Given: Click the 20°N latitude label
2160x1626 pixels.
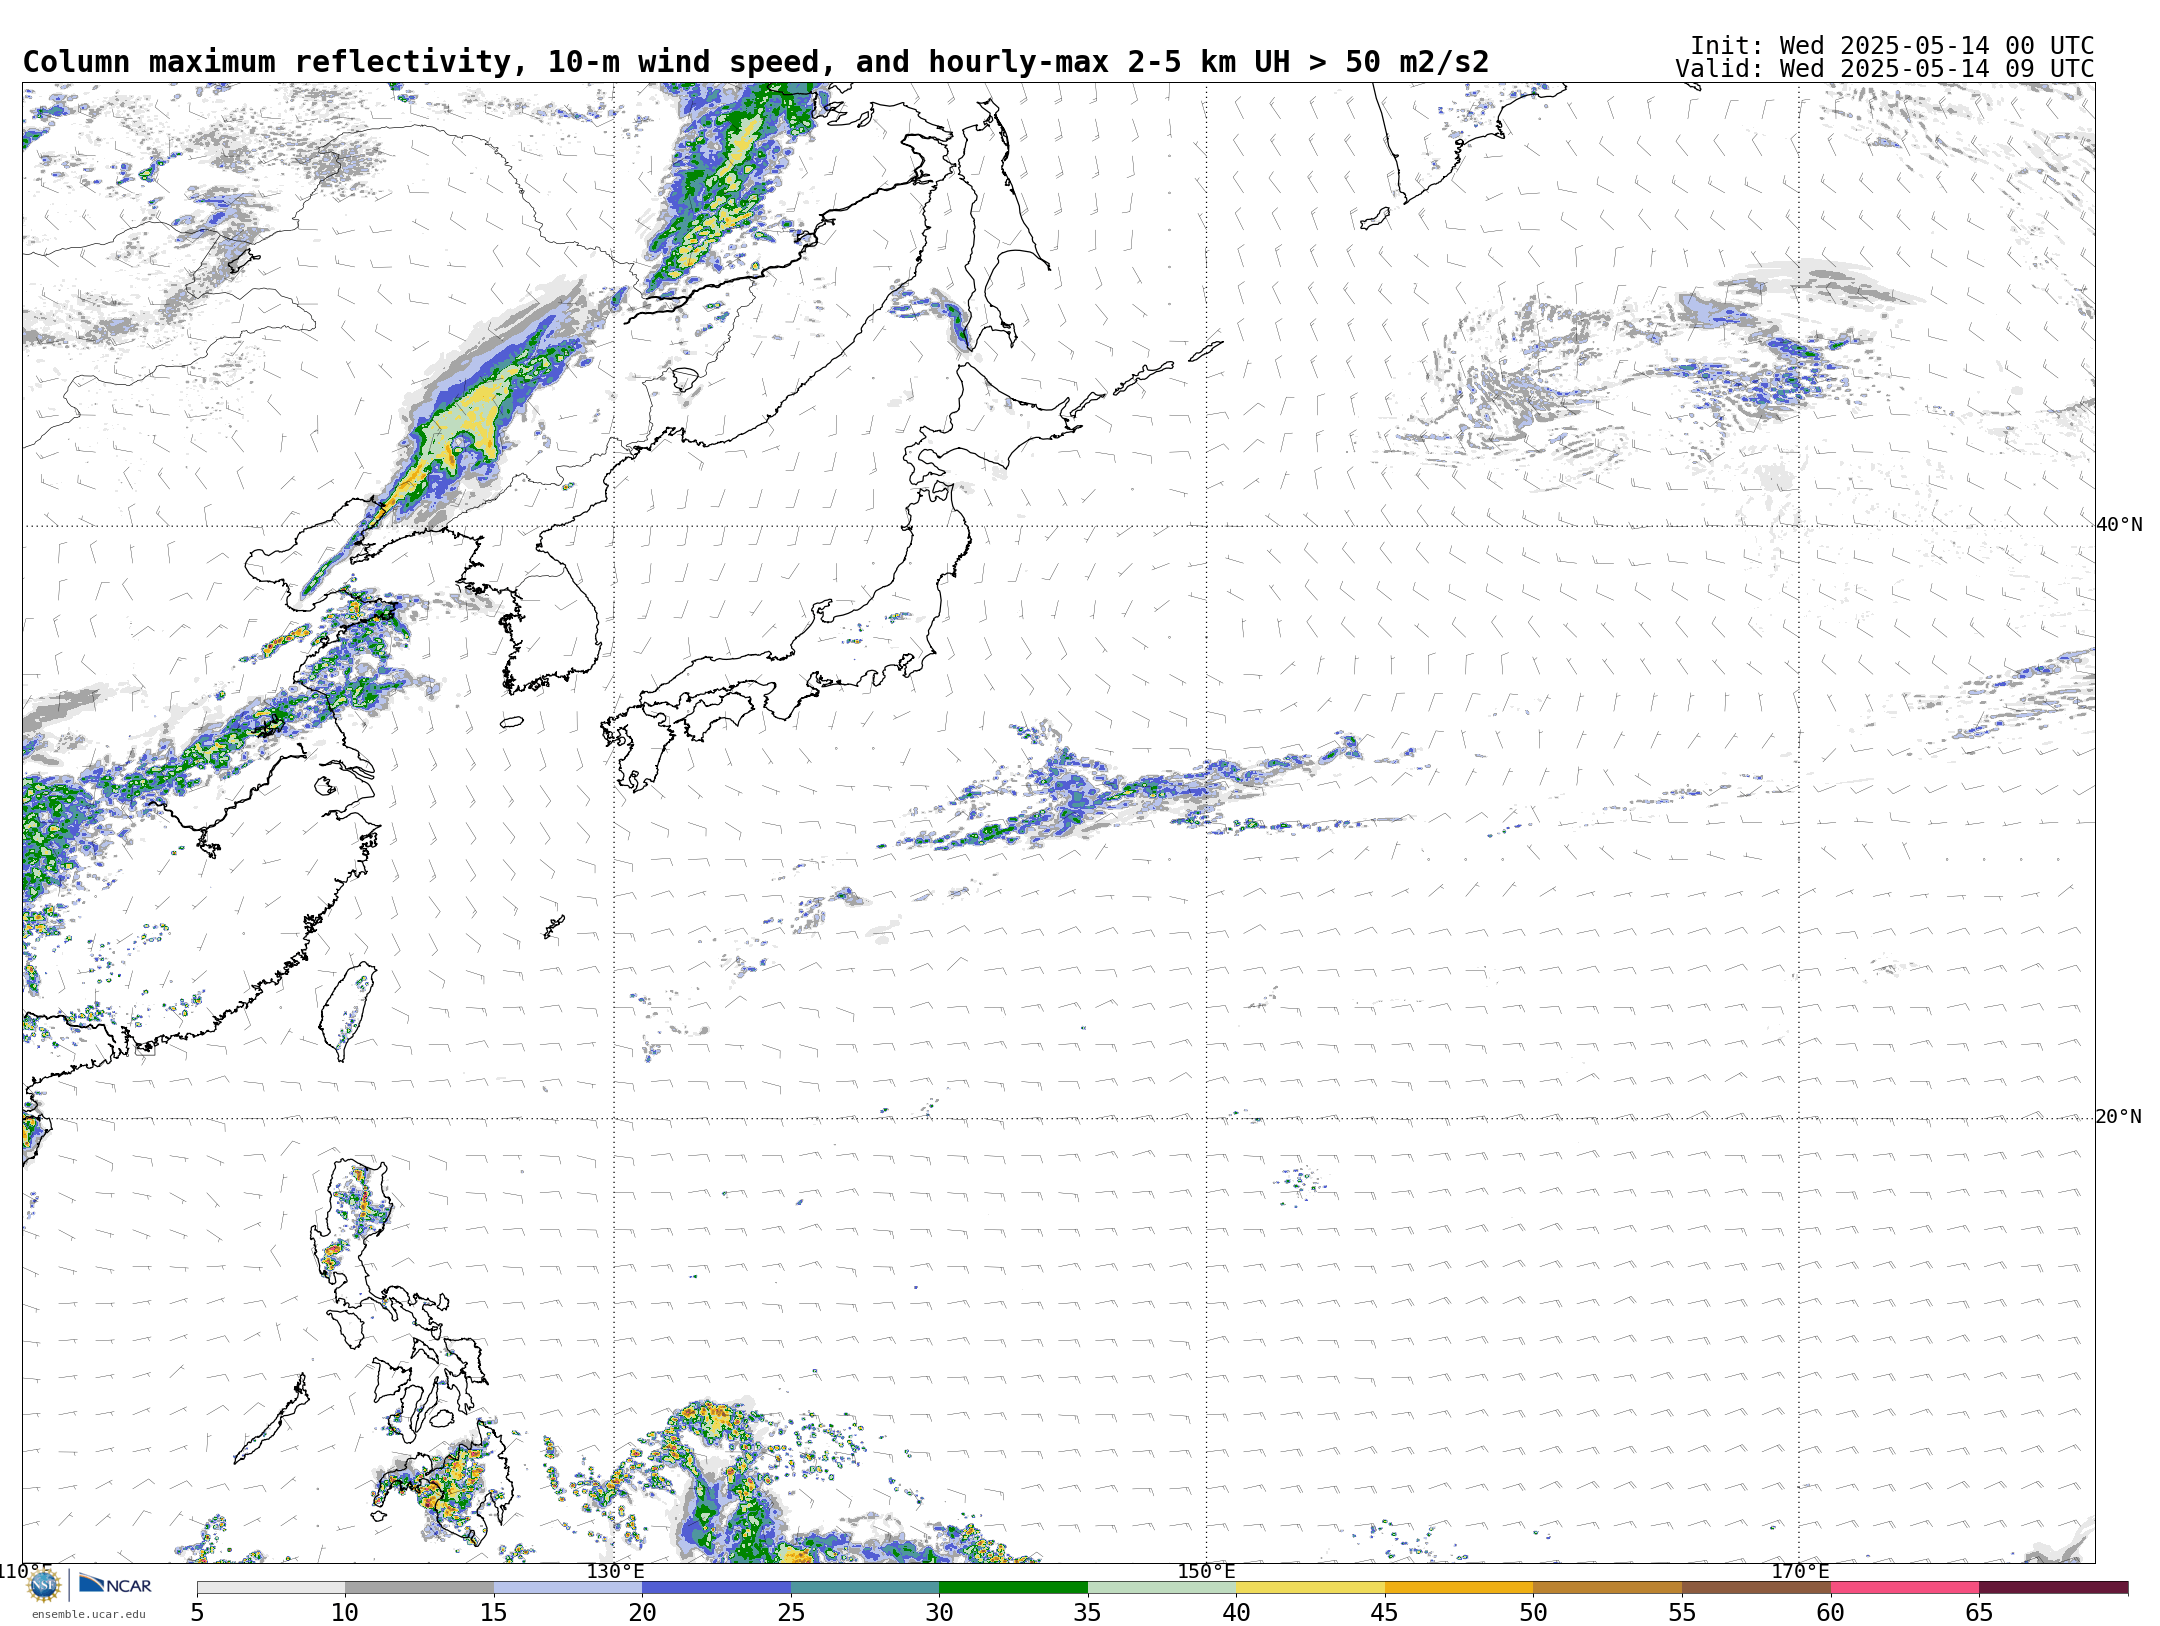Looking at the screenshot, I should point(2119,1117).
